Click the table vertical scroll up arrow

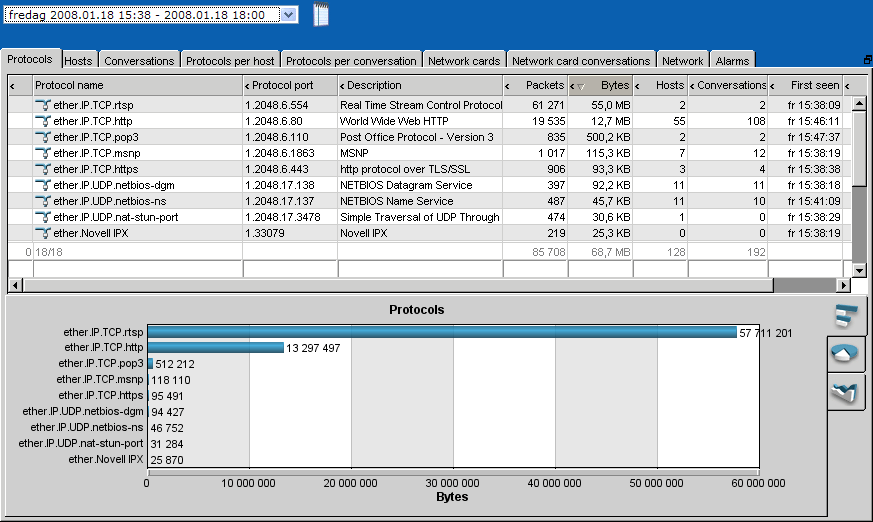pos(859,103)
